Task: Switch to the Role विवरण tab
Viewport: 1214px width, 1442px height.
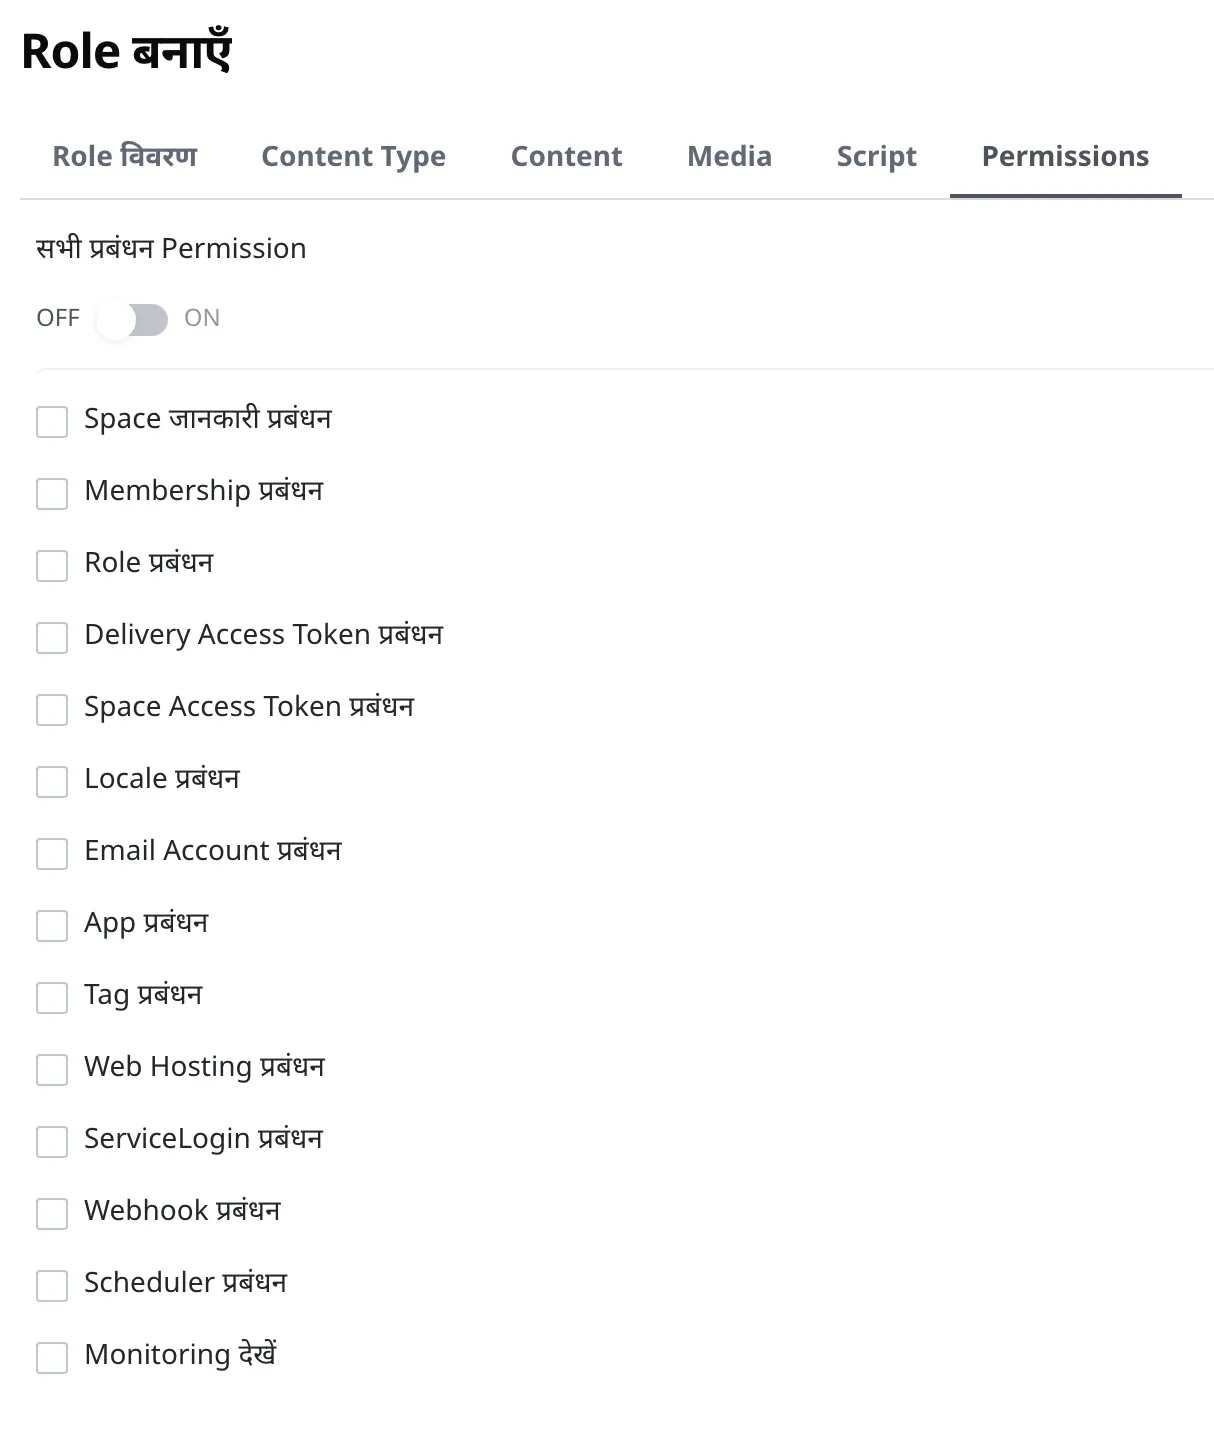Action: [x=124, y=157]
